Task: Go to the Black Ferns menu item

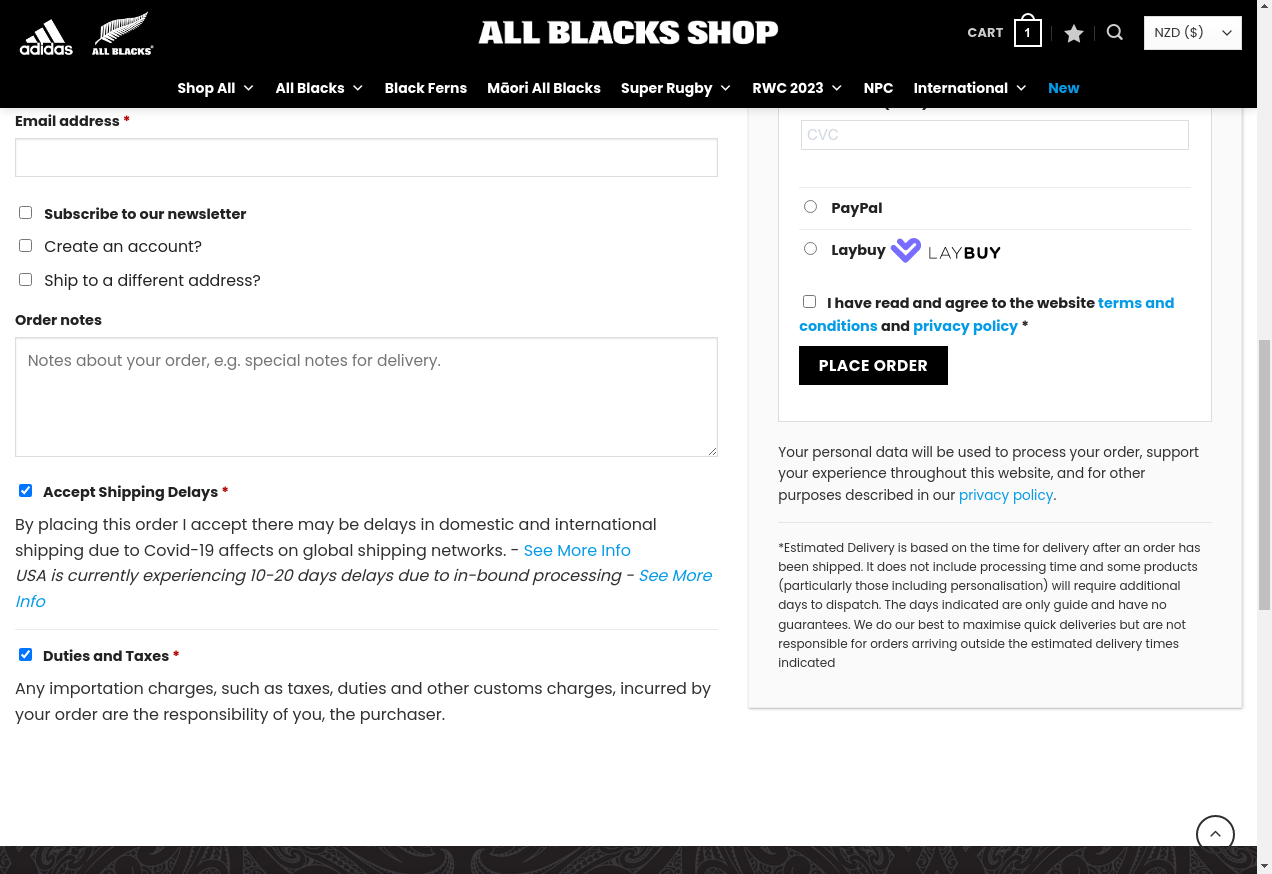Action: coord(426,88)
